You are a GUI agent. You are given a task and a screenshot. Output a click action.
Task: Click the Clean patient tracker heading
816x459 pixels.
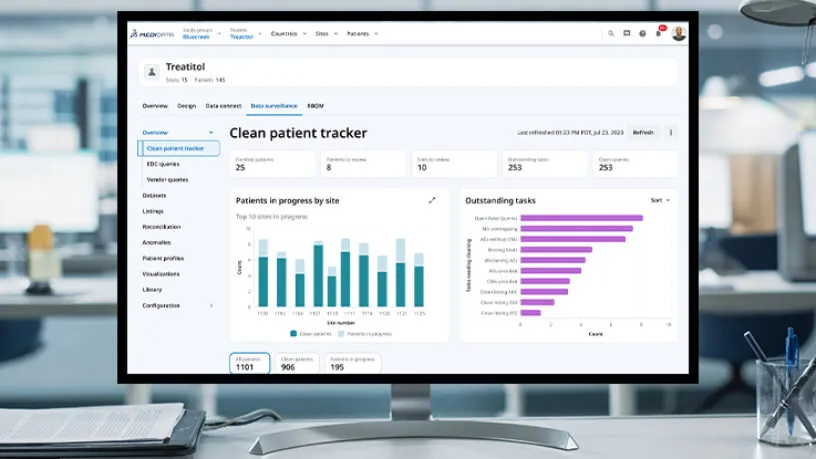coord(298,133)
